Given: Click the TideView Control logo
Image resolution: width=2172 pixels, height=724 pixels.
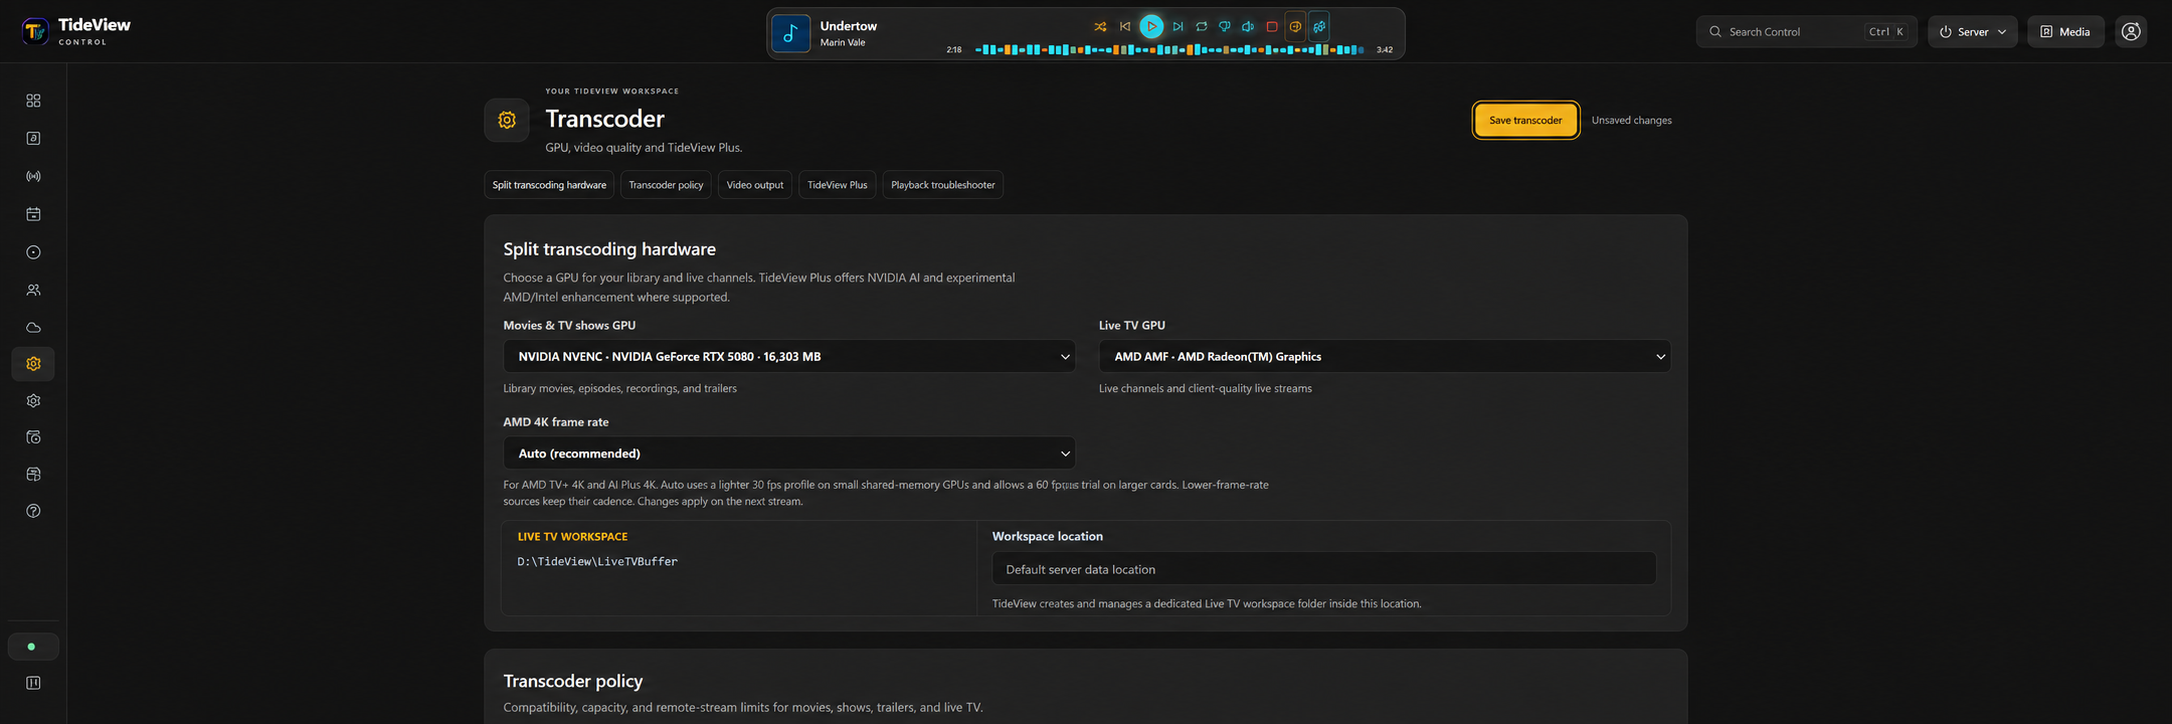Looking at the screenshot, I should pos(76,31).
